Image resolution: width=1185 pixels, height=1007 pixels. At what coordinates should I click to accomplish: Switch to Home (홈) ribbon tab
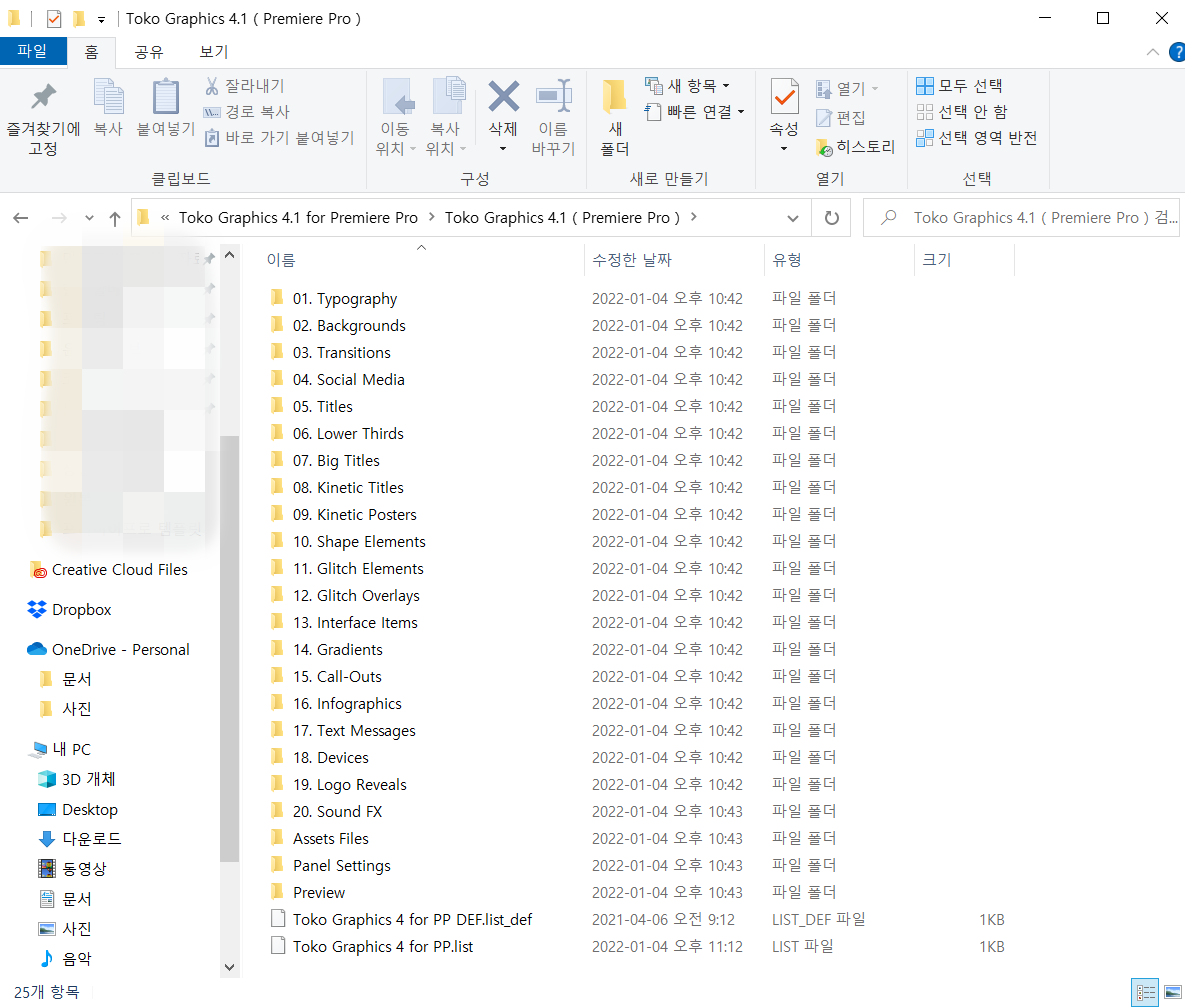91,51
